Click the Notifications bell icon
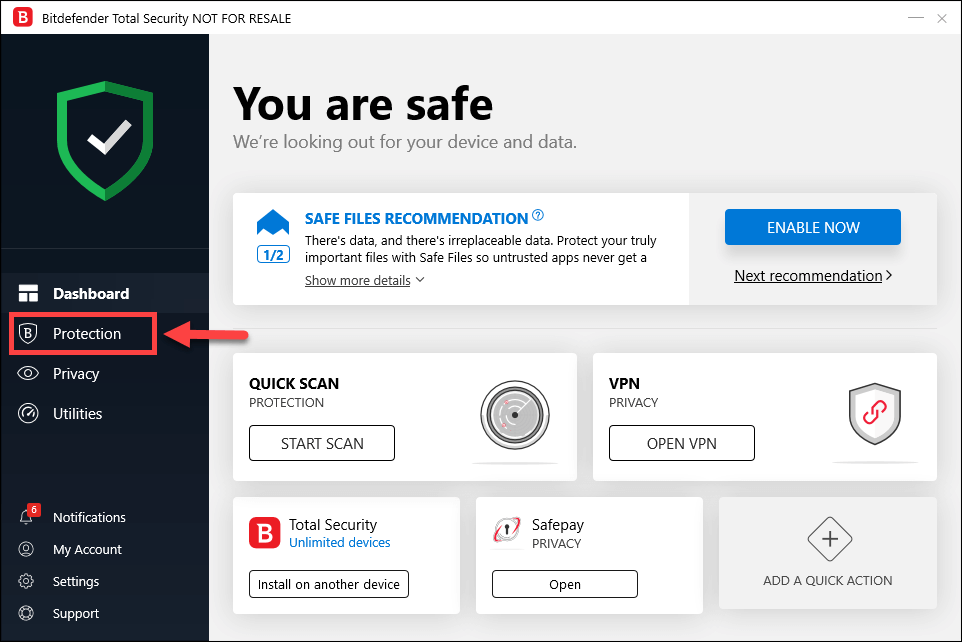962x642 pixels. pyautogui.click(x=27, y=517)
